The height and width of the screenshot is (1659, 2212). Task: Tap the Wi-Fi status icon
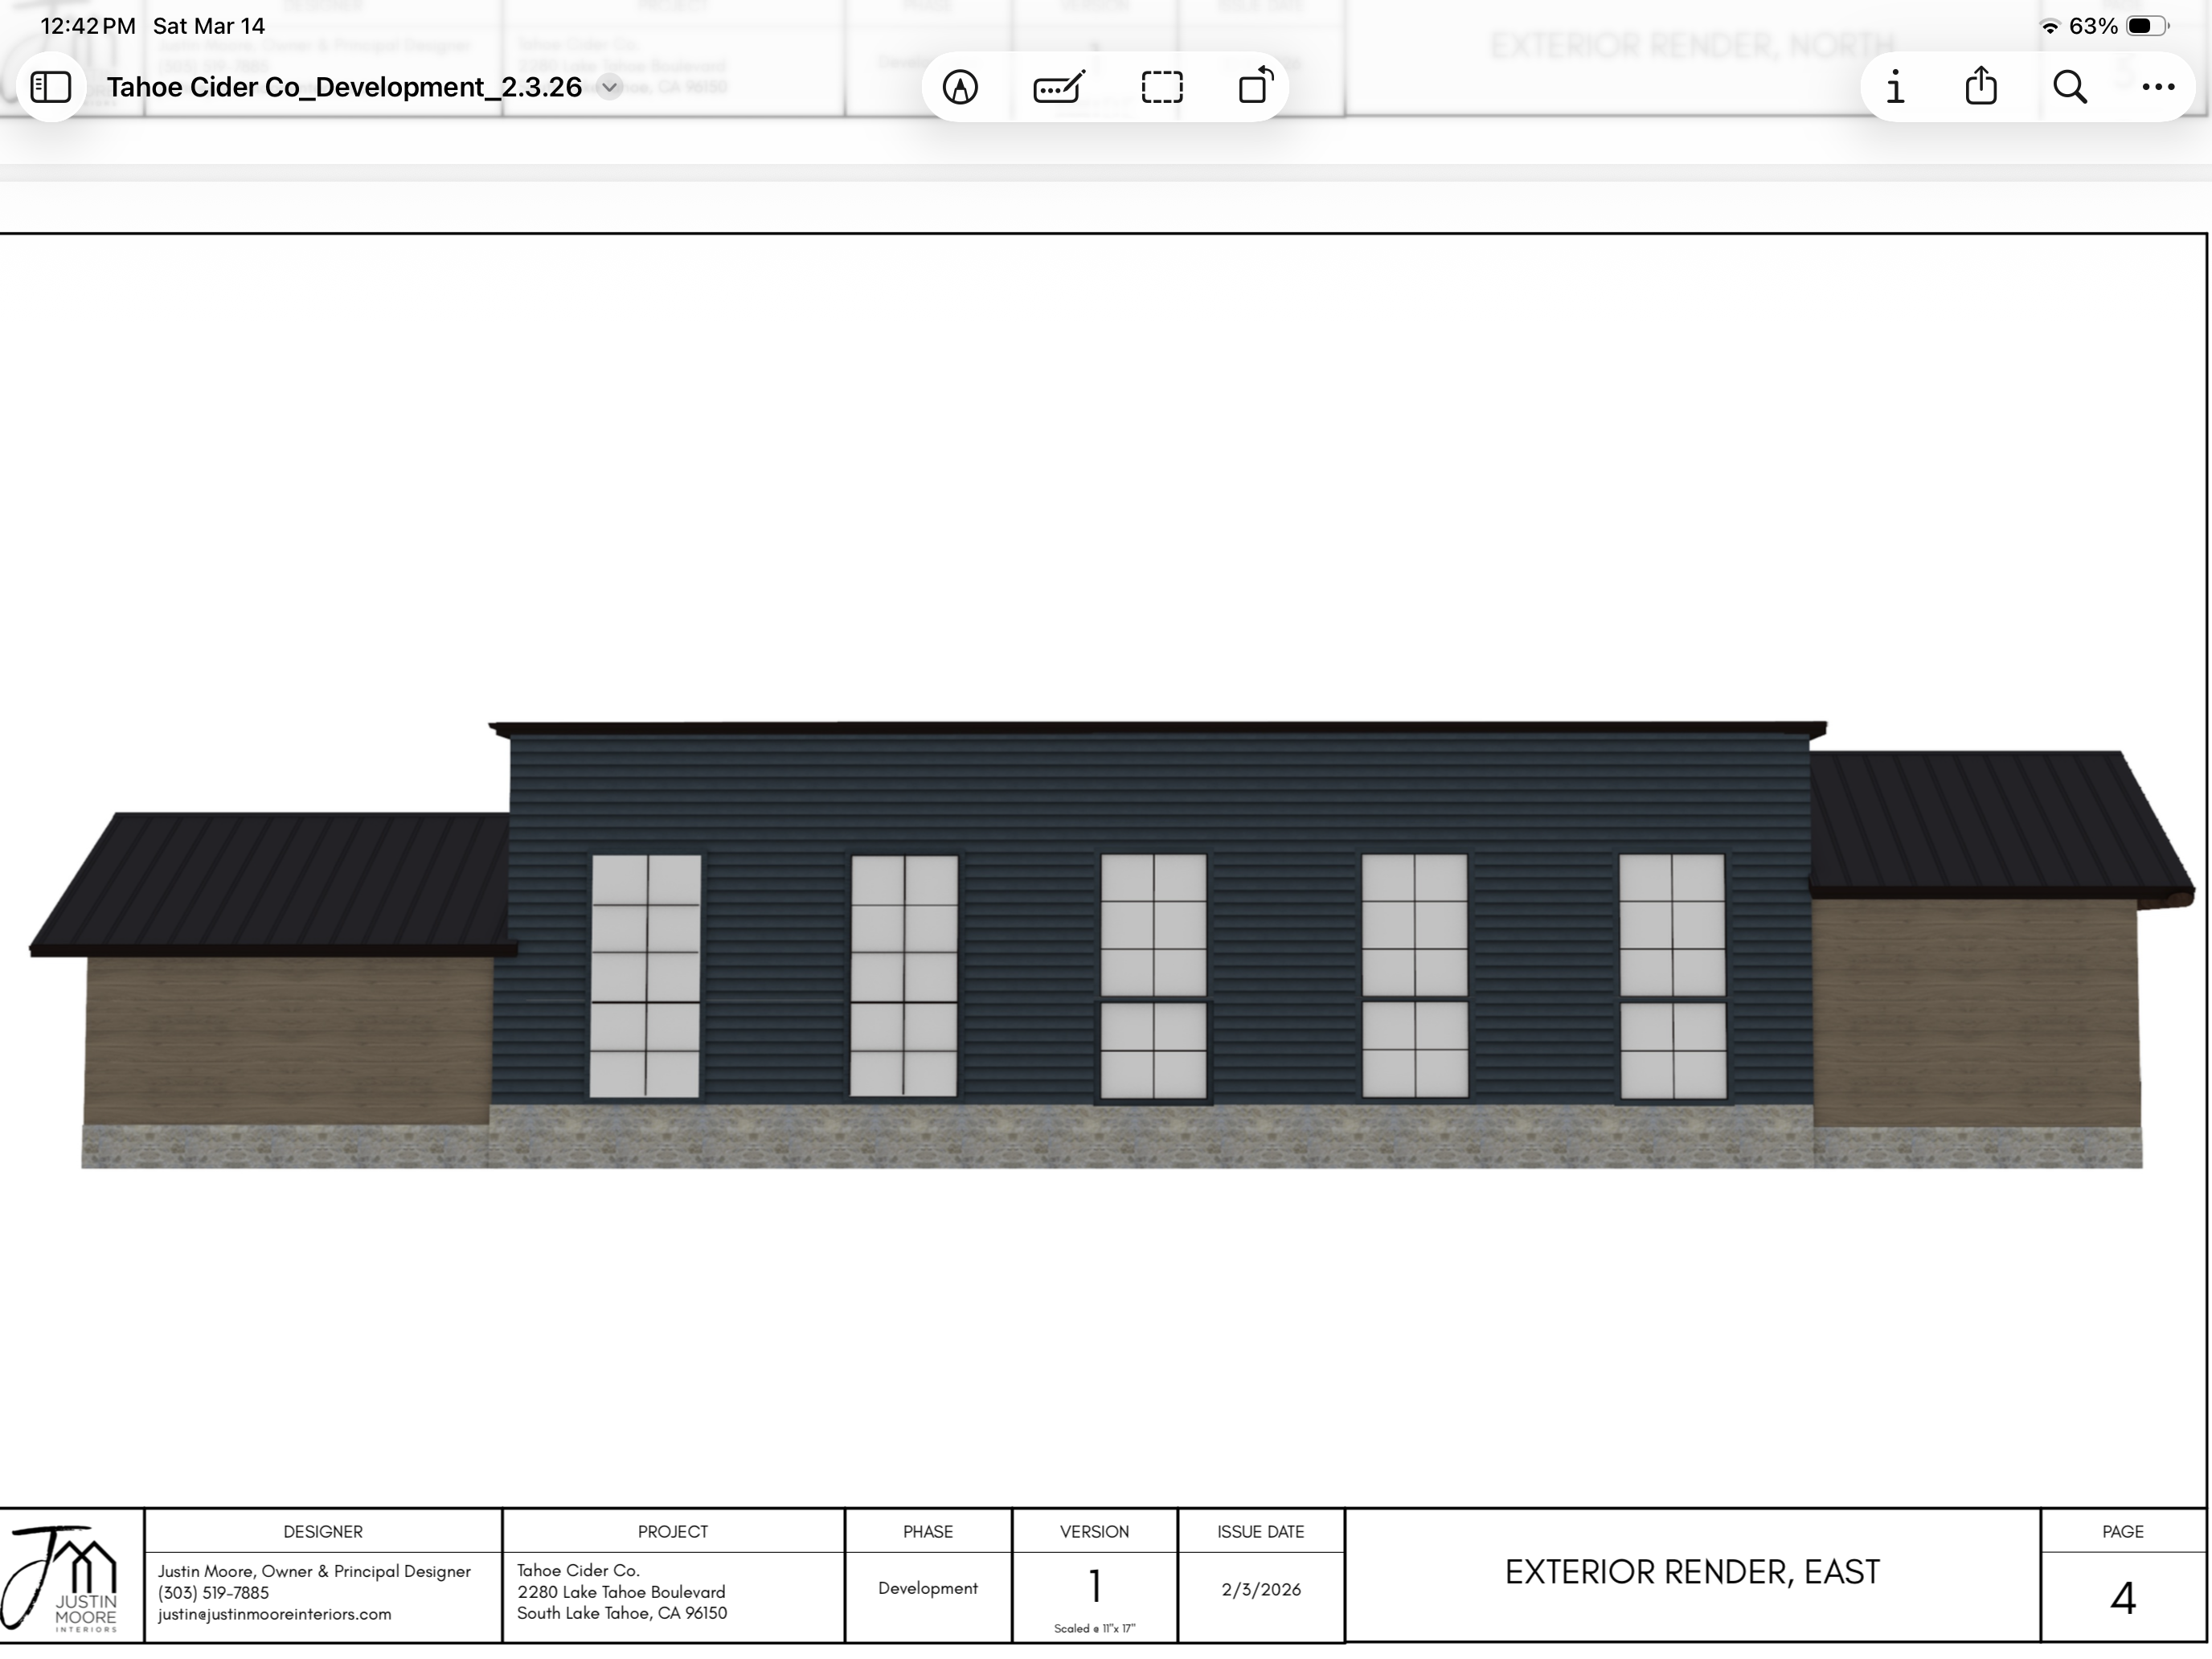tap(2049, 27)
